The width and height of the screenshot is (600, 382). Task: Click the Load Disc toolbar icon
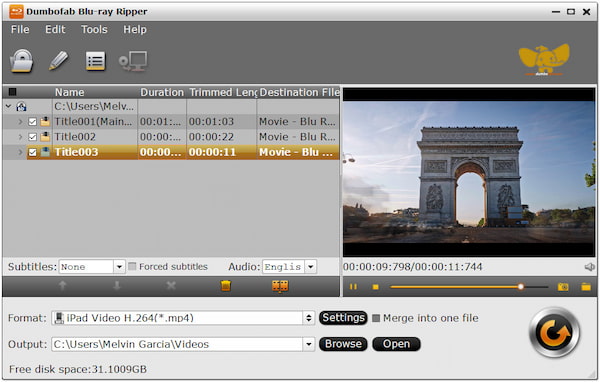pos(22,61)
